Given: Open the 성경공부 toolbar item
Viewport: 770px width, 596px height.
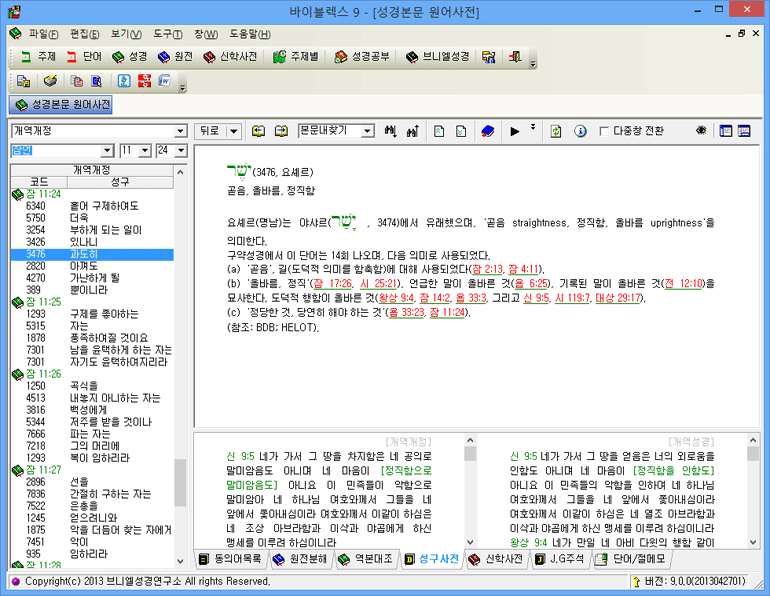Looking at the screenshot, I should click(362, 57).
